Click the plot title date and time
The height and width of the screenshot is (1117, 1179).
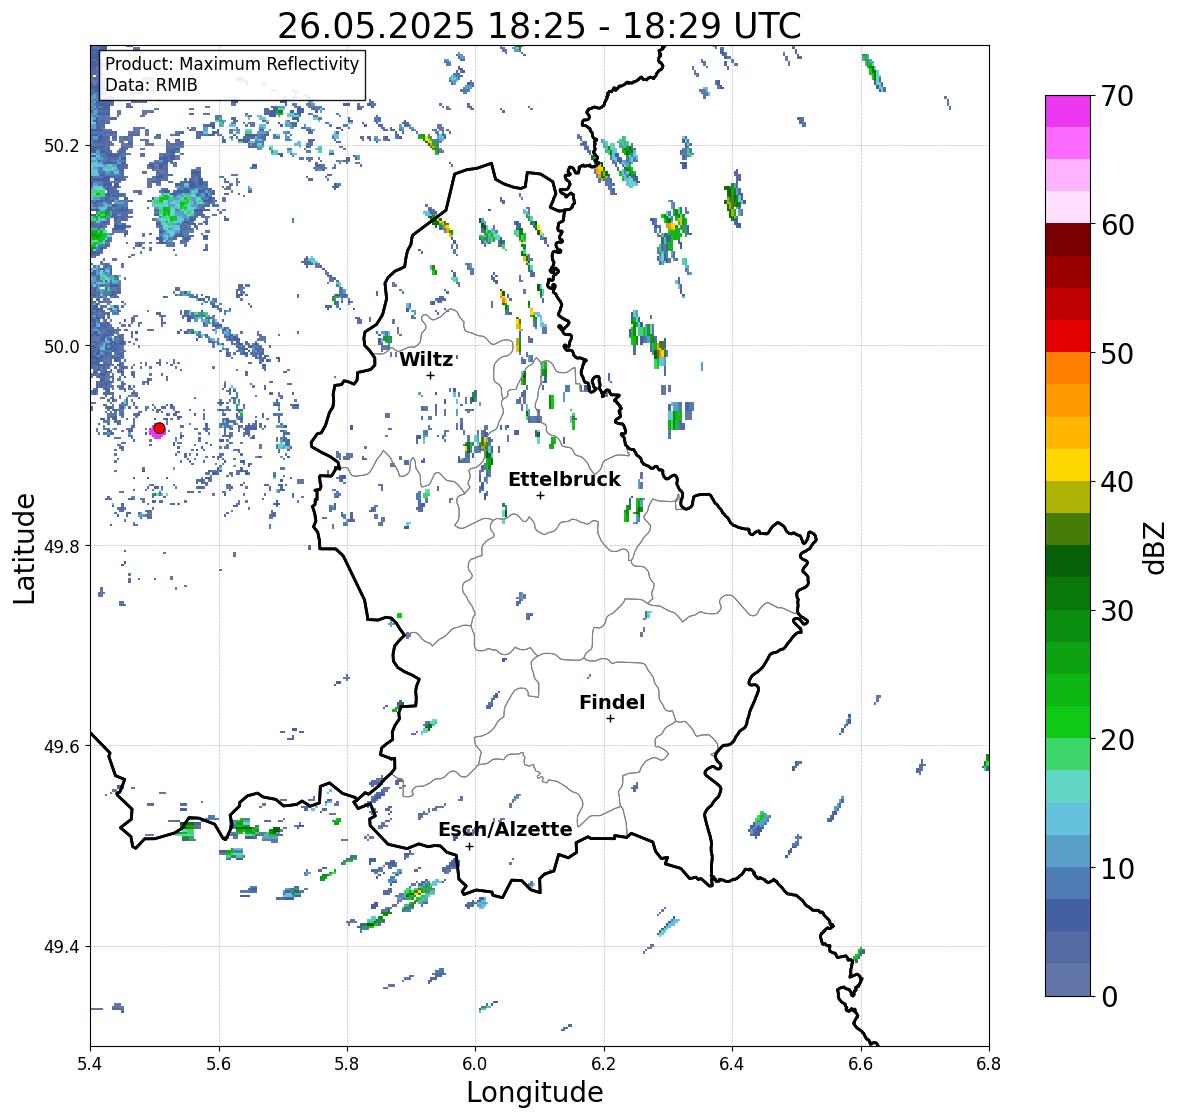point(539,26)
